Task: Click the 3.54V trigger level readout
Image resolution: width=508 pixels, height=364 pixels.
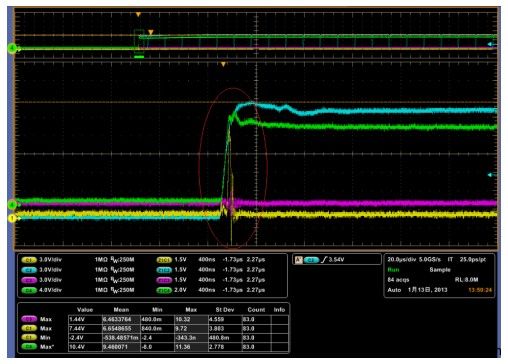Action: click(x=337, y=260)
